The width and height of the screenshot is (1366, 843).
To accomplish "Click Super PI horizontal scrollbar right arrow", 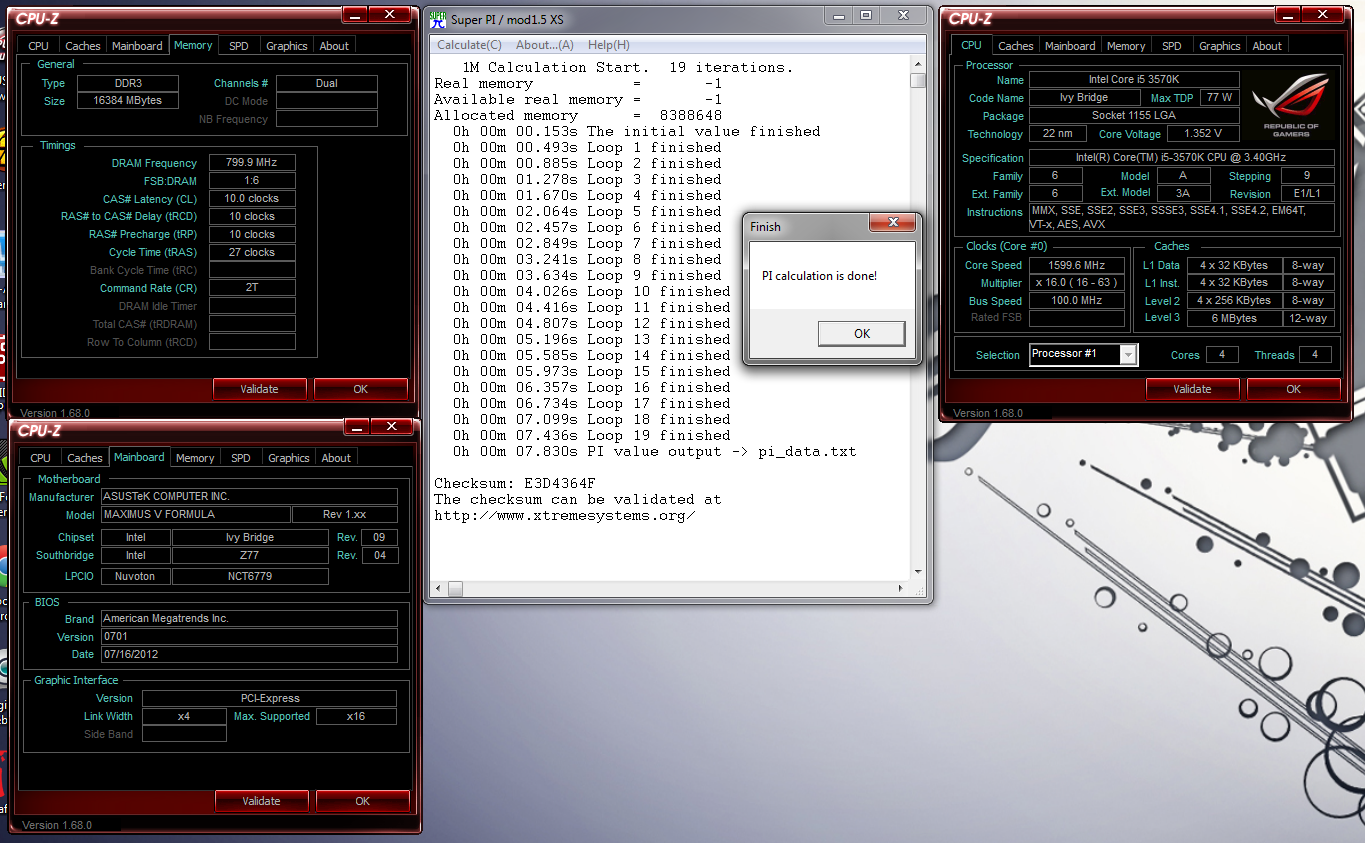I will [902, 588].
